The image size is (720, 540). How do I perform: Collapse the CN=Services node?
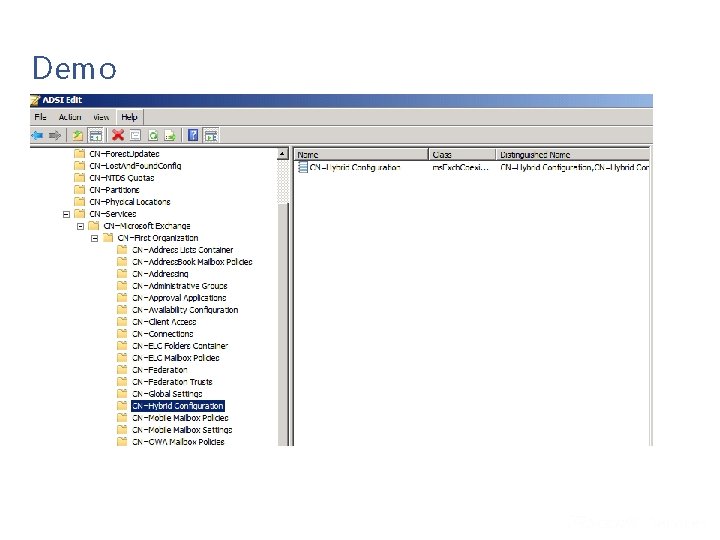click(66, 214)
